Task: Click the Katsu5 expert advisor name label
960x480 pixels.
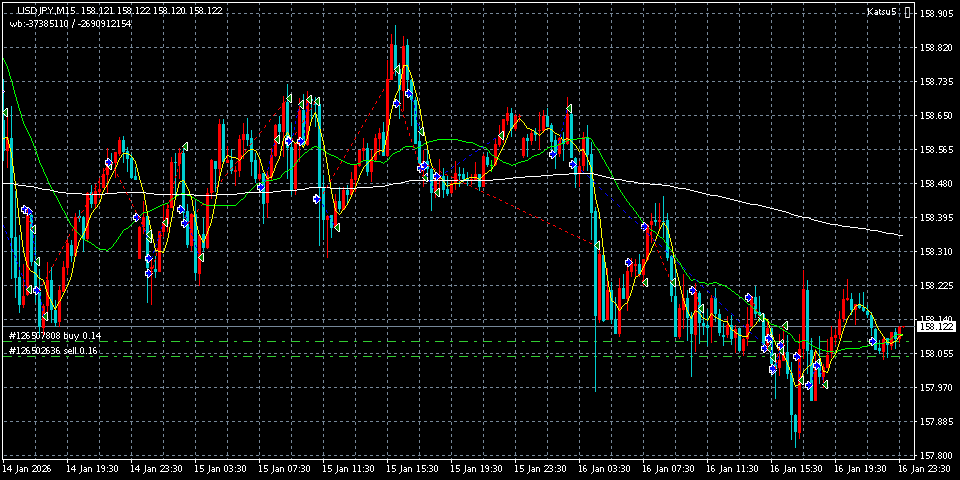Action: click(x=884, y=12)
